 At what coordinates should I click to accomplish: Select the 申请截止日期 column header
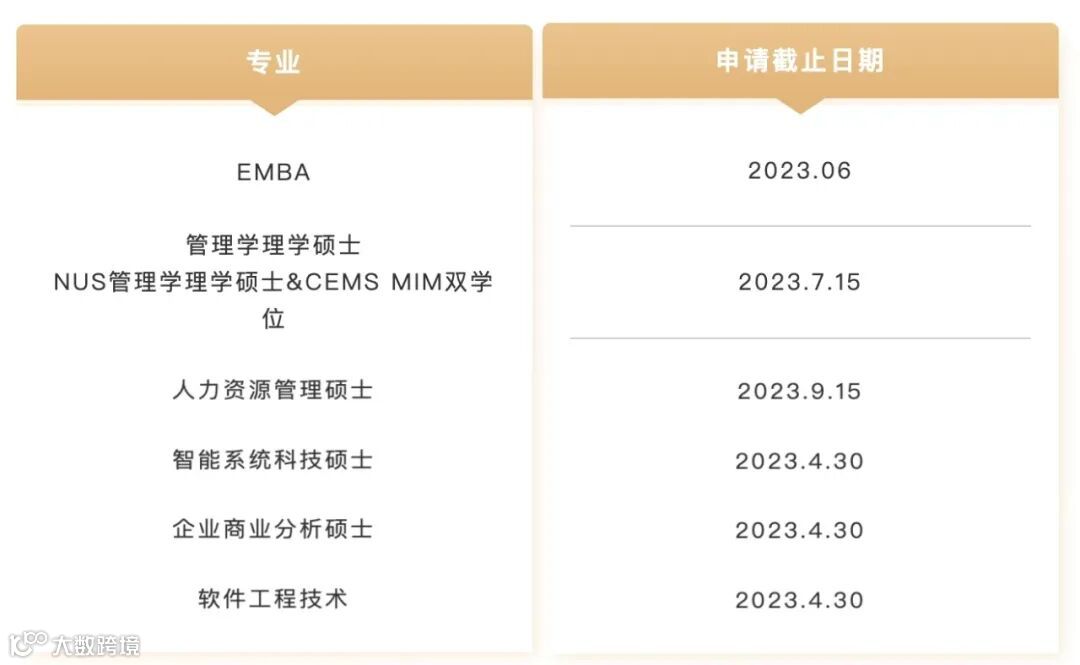(x=800, y=61)
